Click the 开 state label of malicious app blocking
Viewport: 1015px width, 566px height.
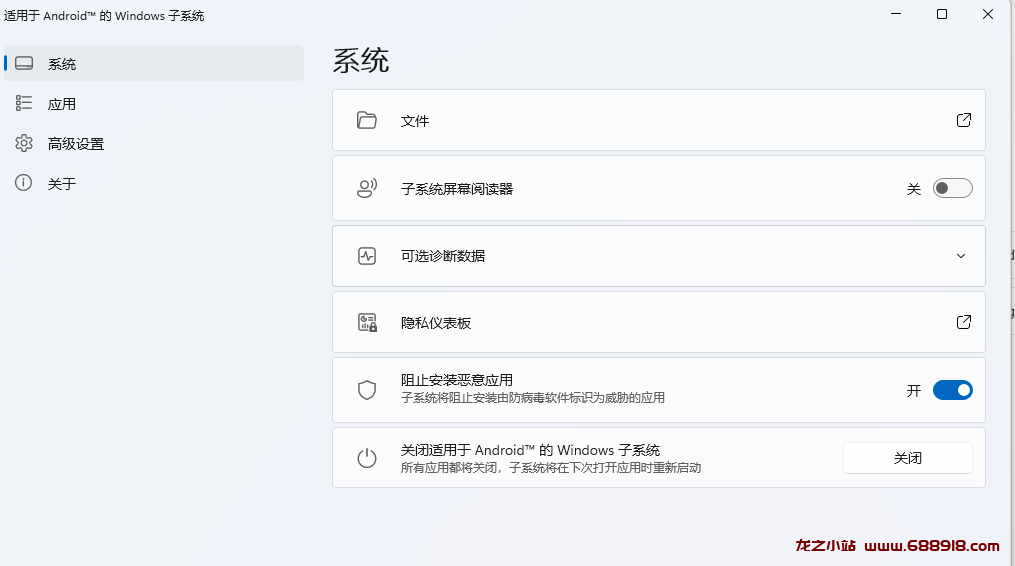point(913,391)
